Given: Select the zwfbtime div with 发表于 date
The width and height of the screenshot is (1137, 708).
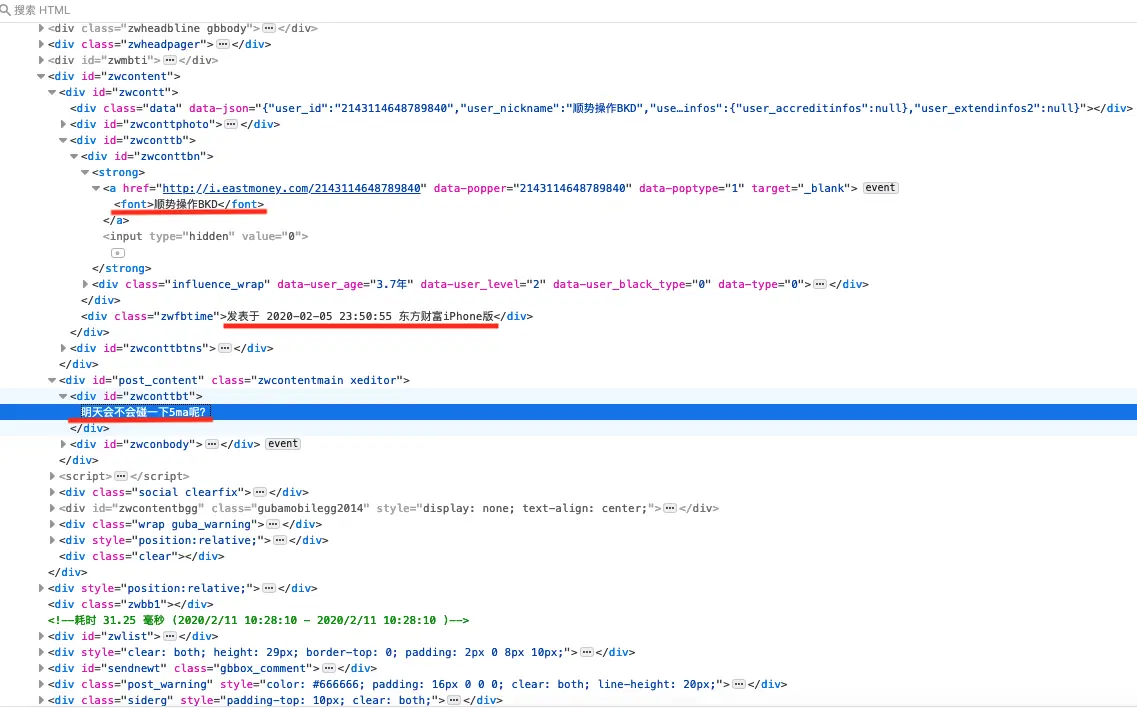Looking at the screenshot, I should tap(307, 316).
